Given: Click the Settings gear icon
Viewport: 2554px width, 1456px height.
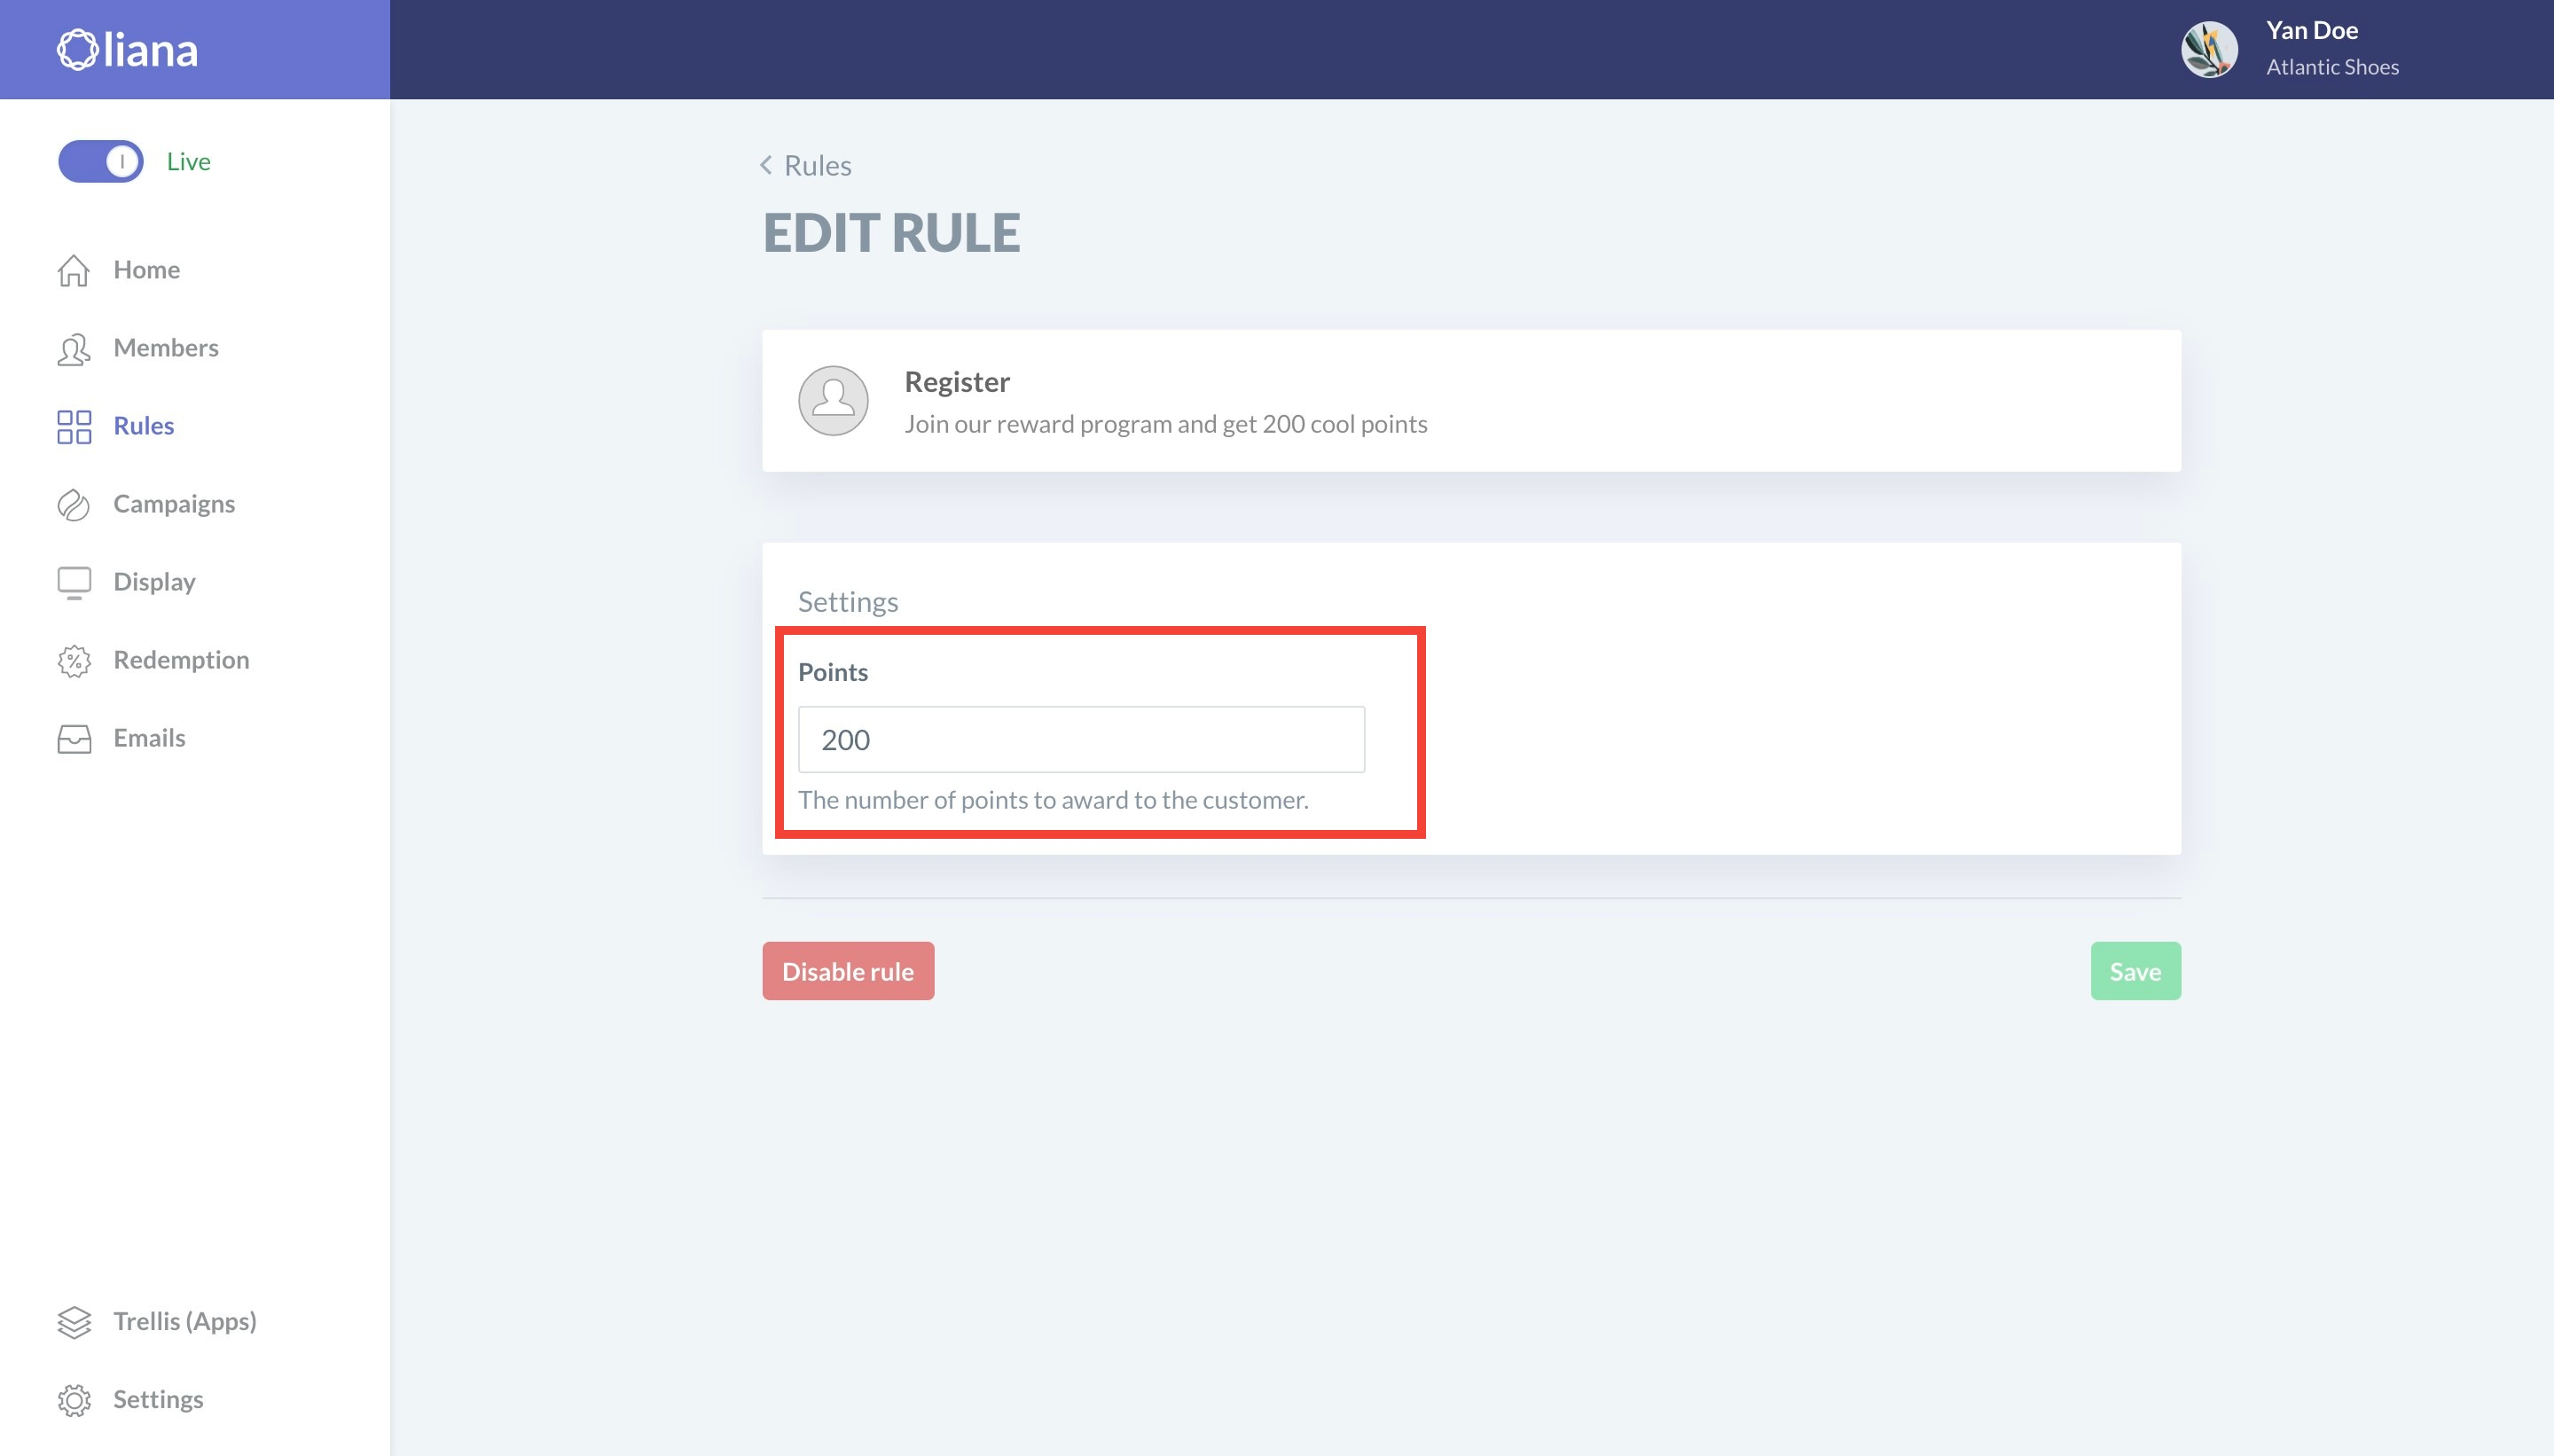Looking at the screenshot, I should point(74,1400).
